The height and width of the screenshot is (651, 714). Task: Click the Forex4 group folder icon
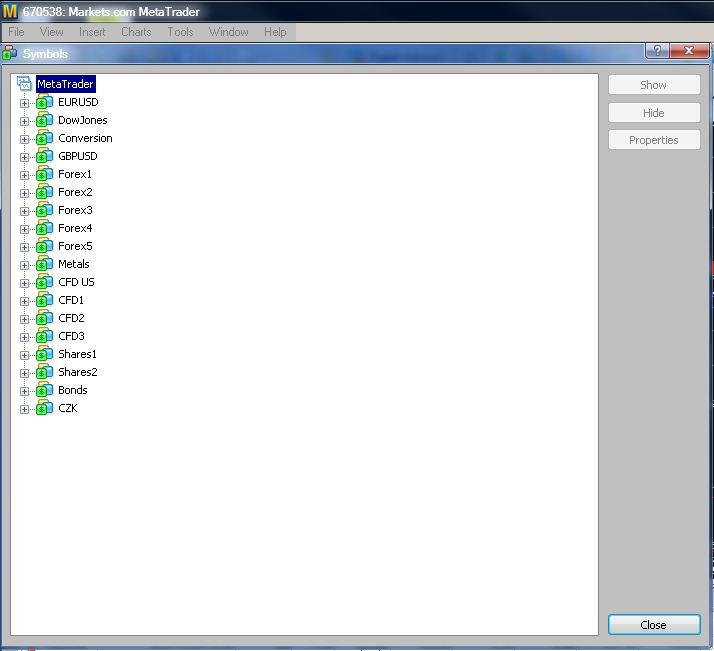pos(44,229)
